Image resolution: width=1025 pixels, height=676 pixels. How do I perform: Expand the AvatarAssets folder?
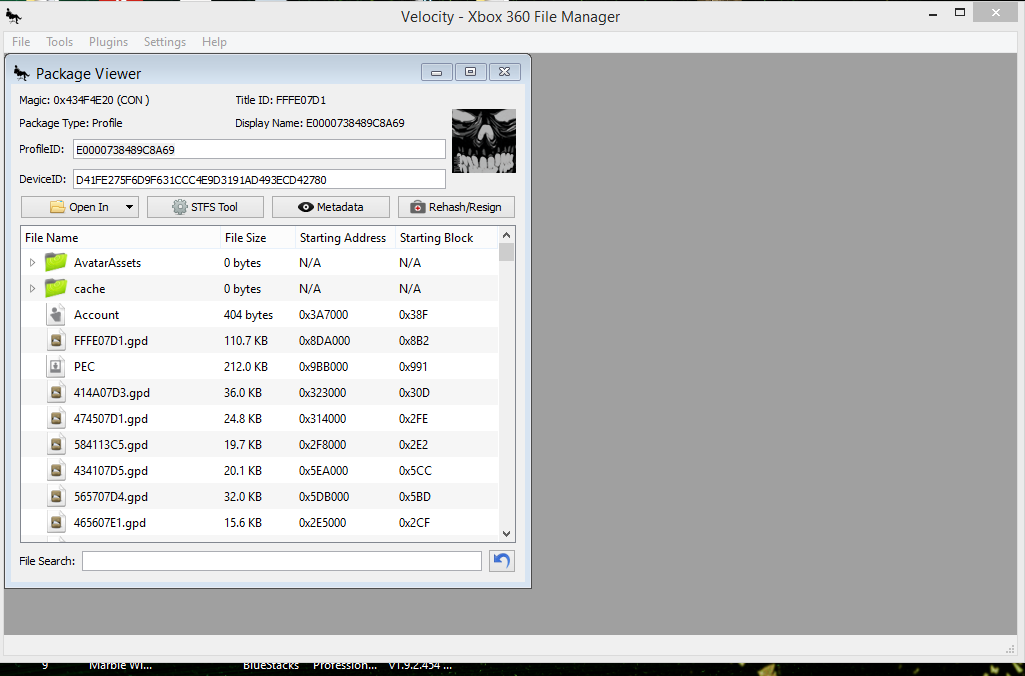click(32, 263)
